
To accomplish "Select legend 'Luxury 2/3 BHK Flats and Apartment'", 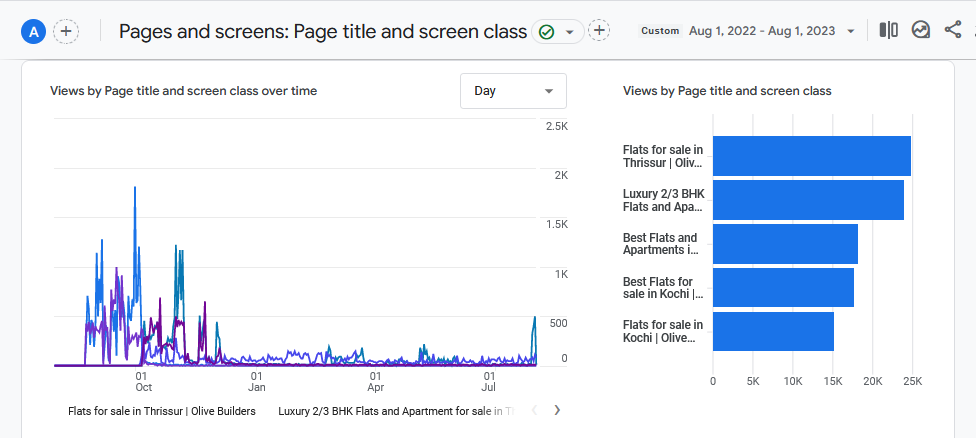I will (x=397, y=411).
